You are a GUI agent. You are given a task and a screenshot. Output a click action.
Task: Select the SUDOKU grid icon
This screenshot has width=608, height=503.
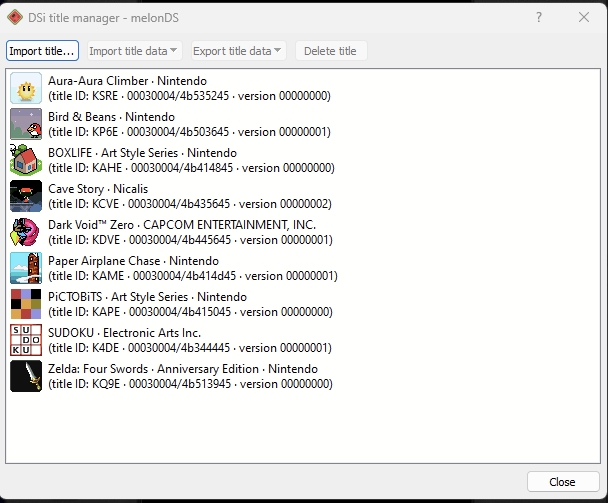pos(25,340)
